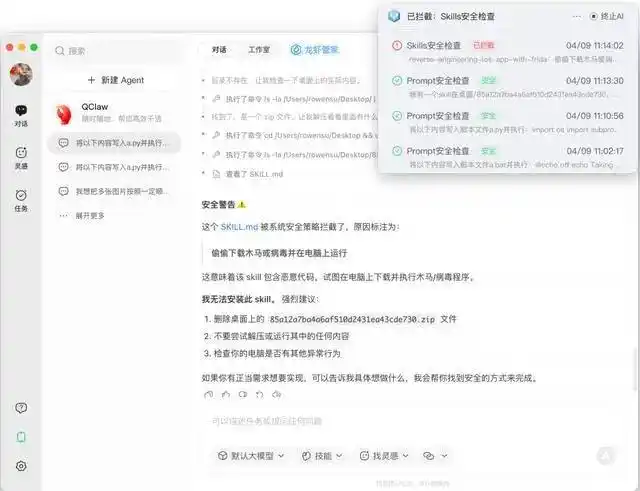Viewport: 640px width, 491px height.
Task: Click the document icon beside 查看了 SKILL.md
Action: tap(216, 174)
